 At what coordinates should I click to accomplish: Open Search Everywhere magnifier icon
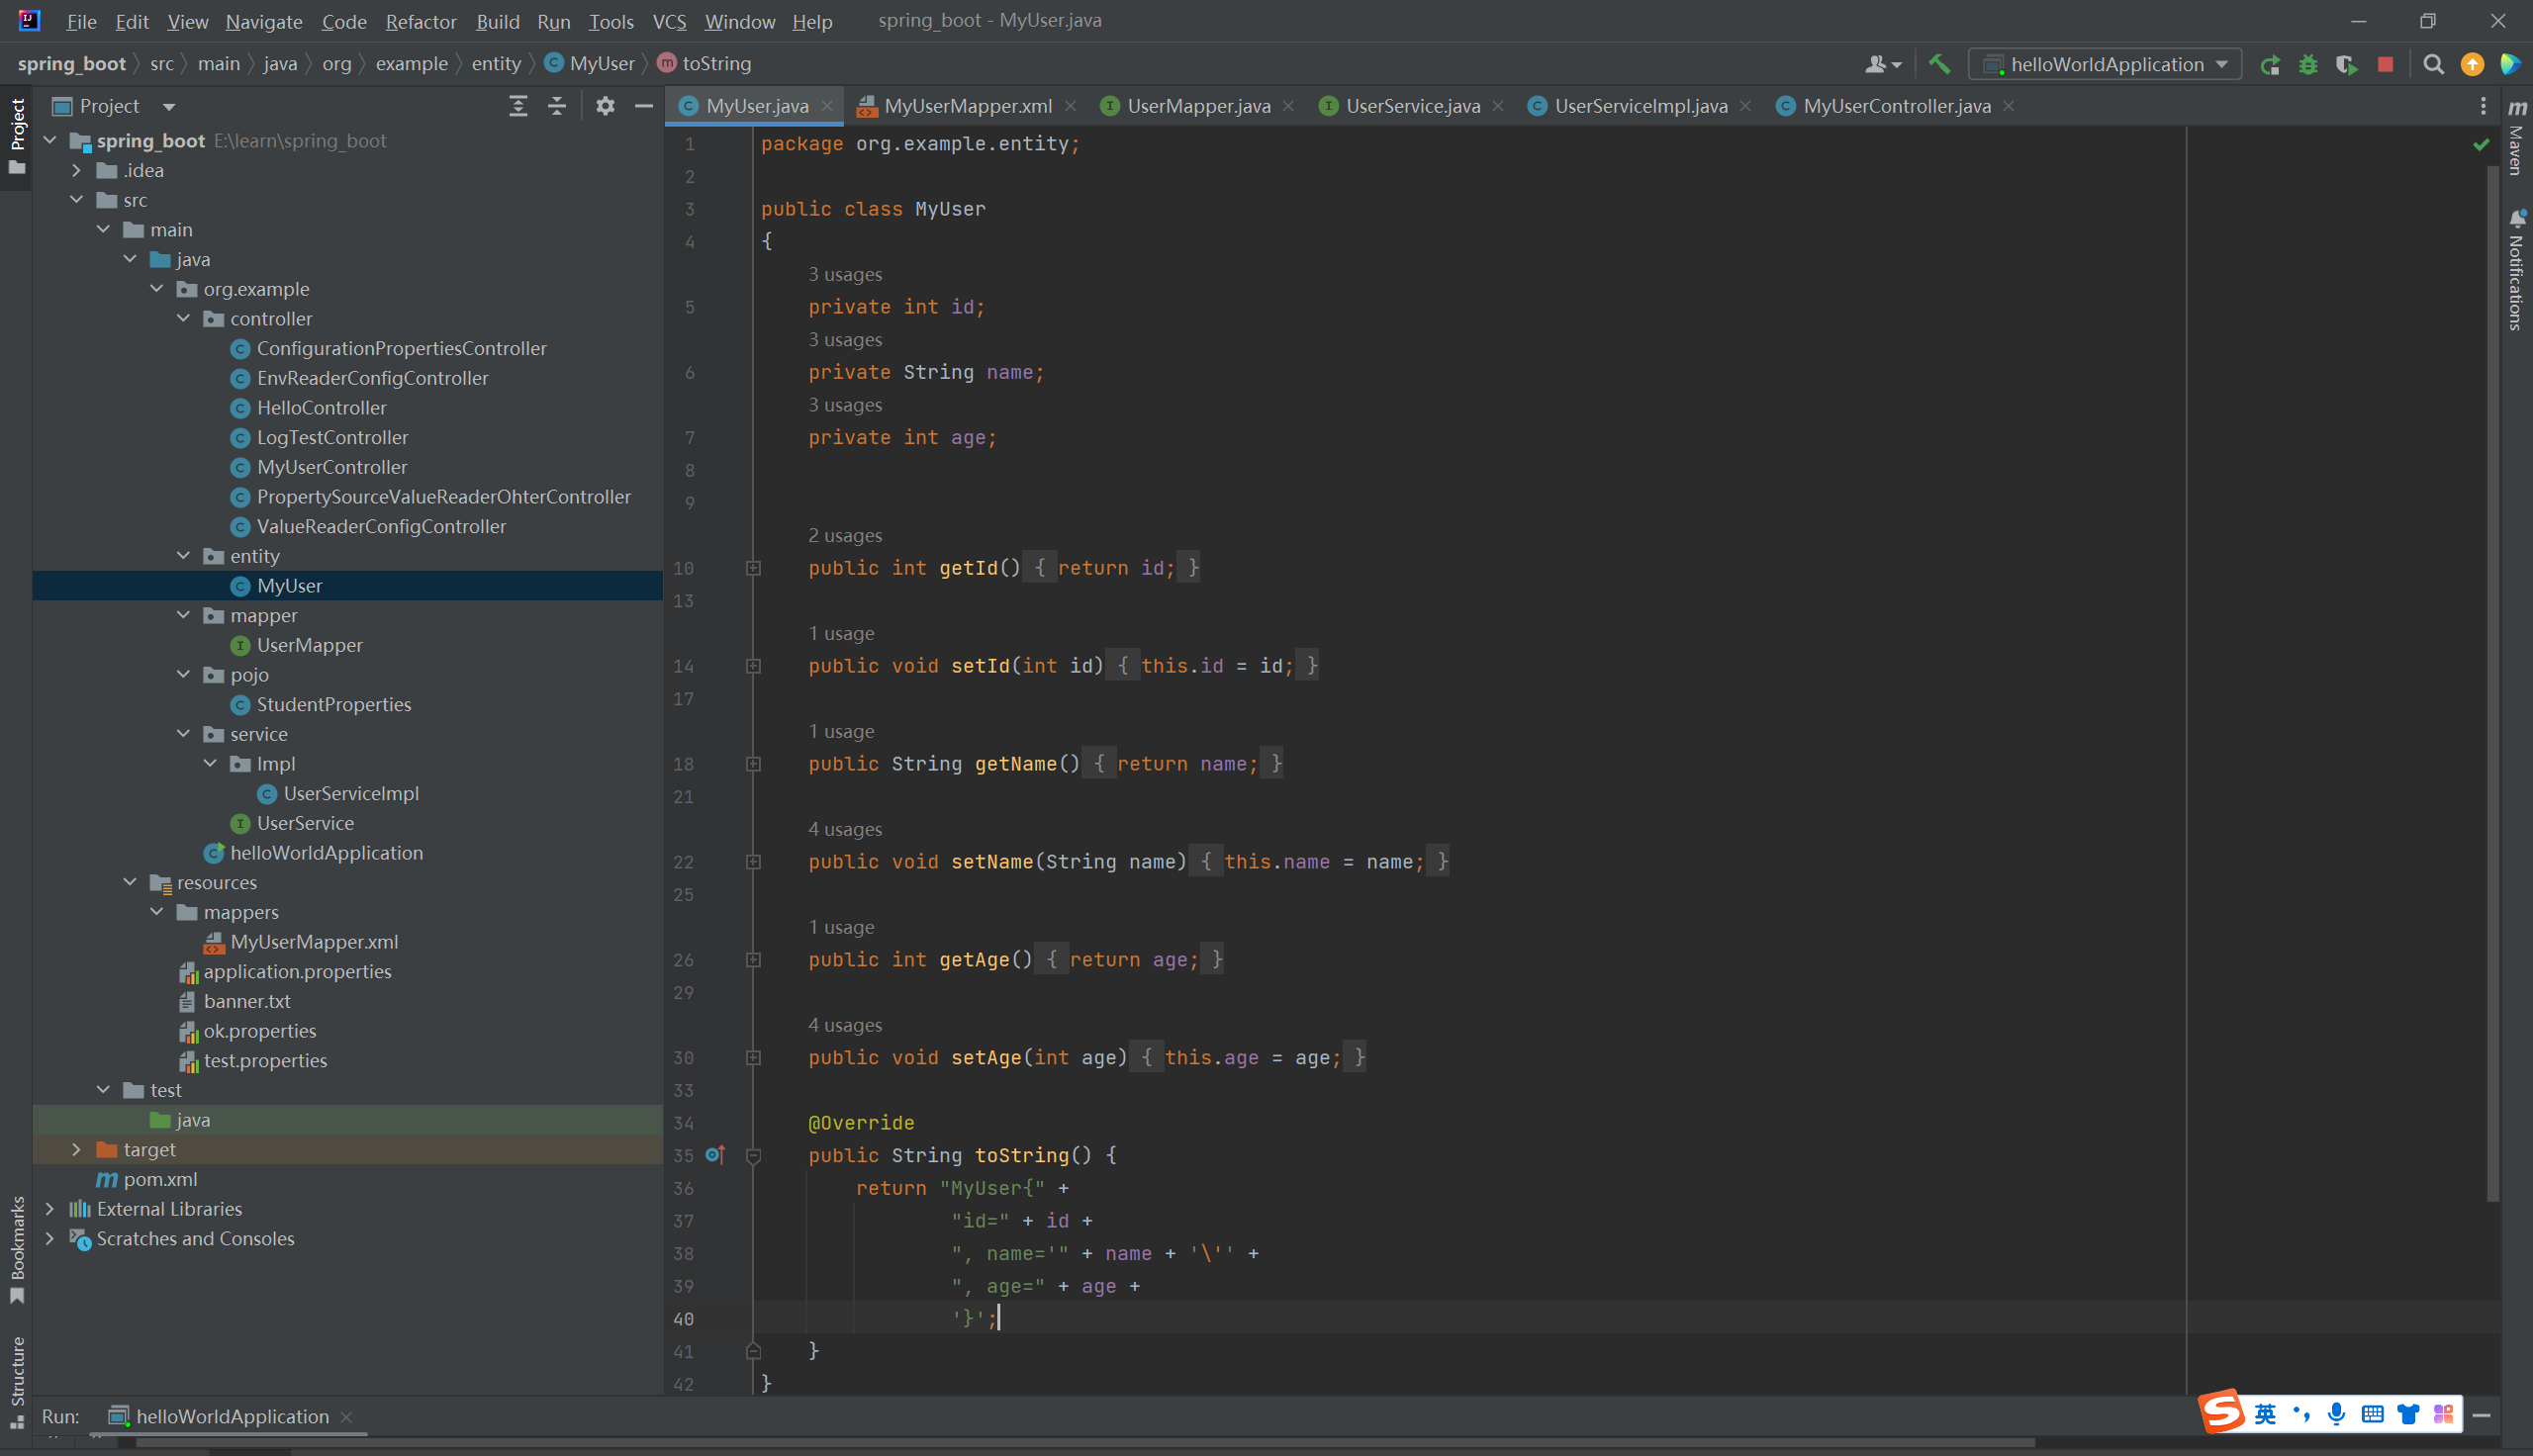pyautogui.click(x=2433, y=65)
